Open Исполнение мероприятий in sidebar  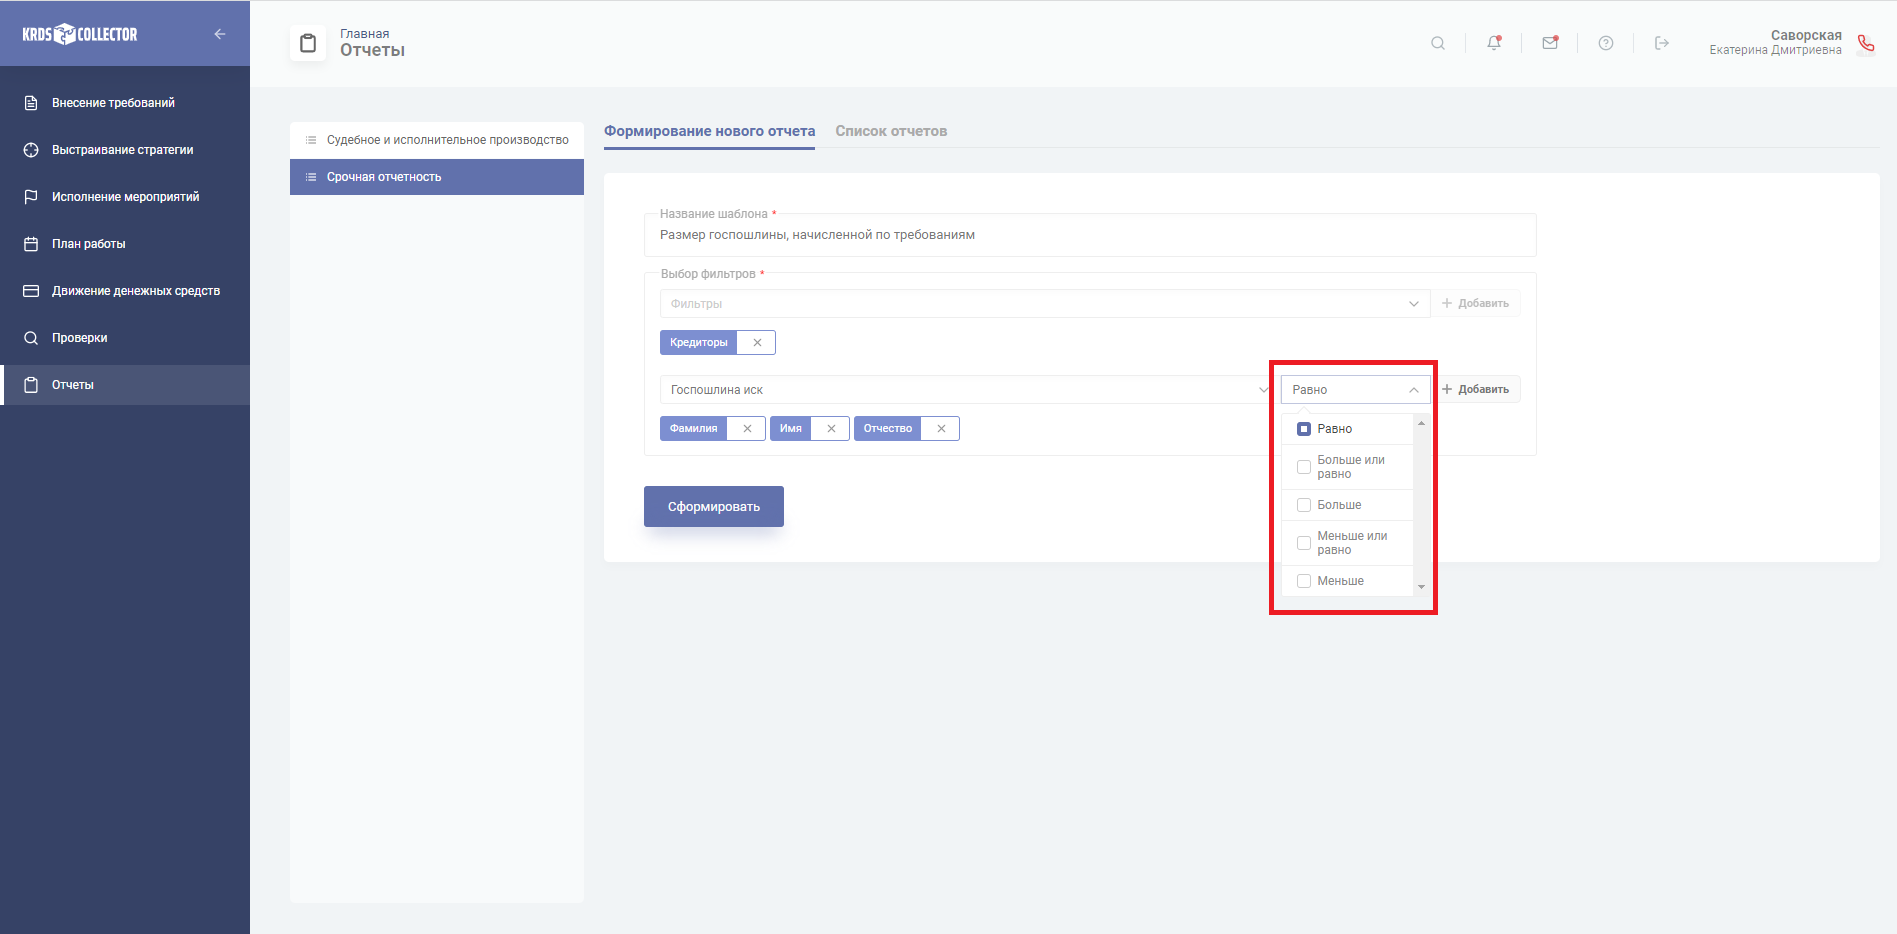pos(125,197)
